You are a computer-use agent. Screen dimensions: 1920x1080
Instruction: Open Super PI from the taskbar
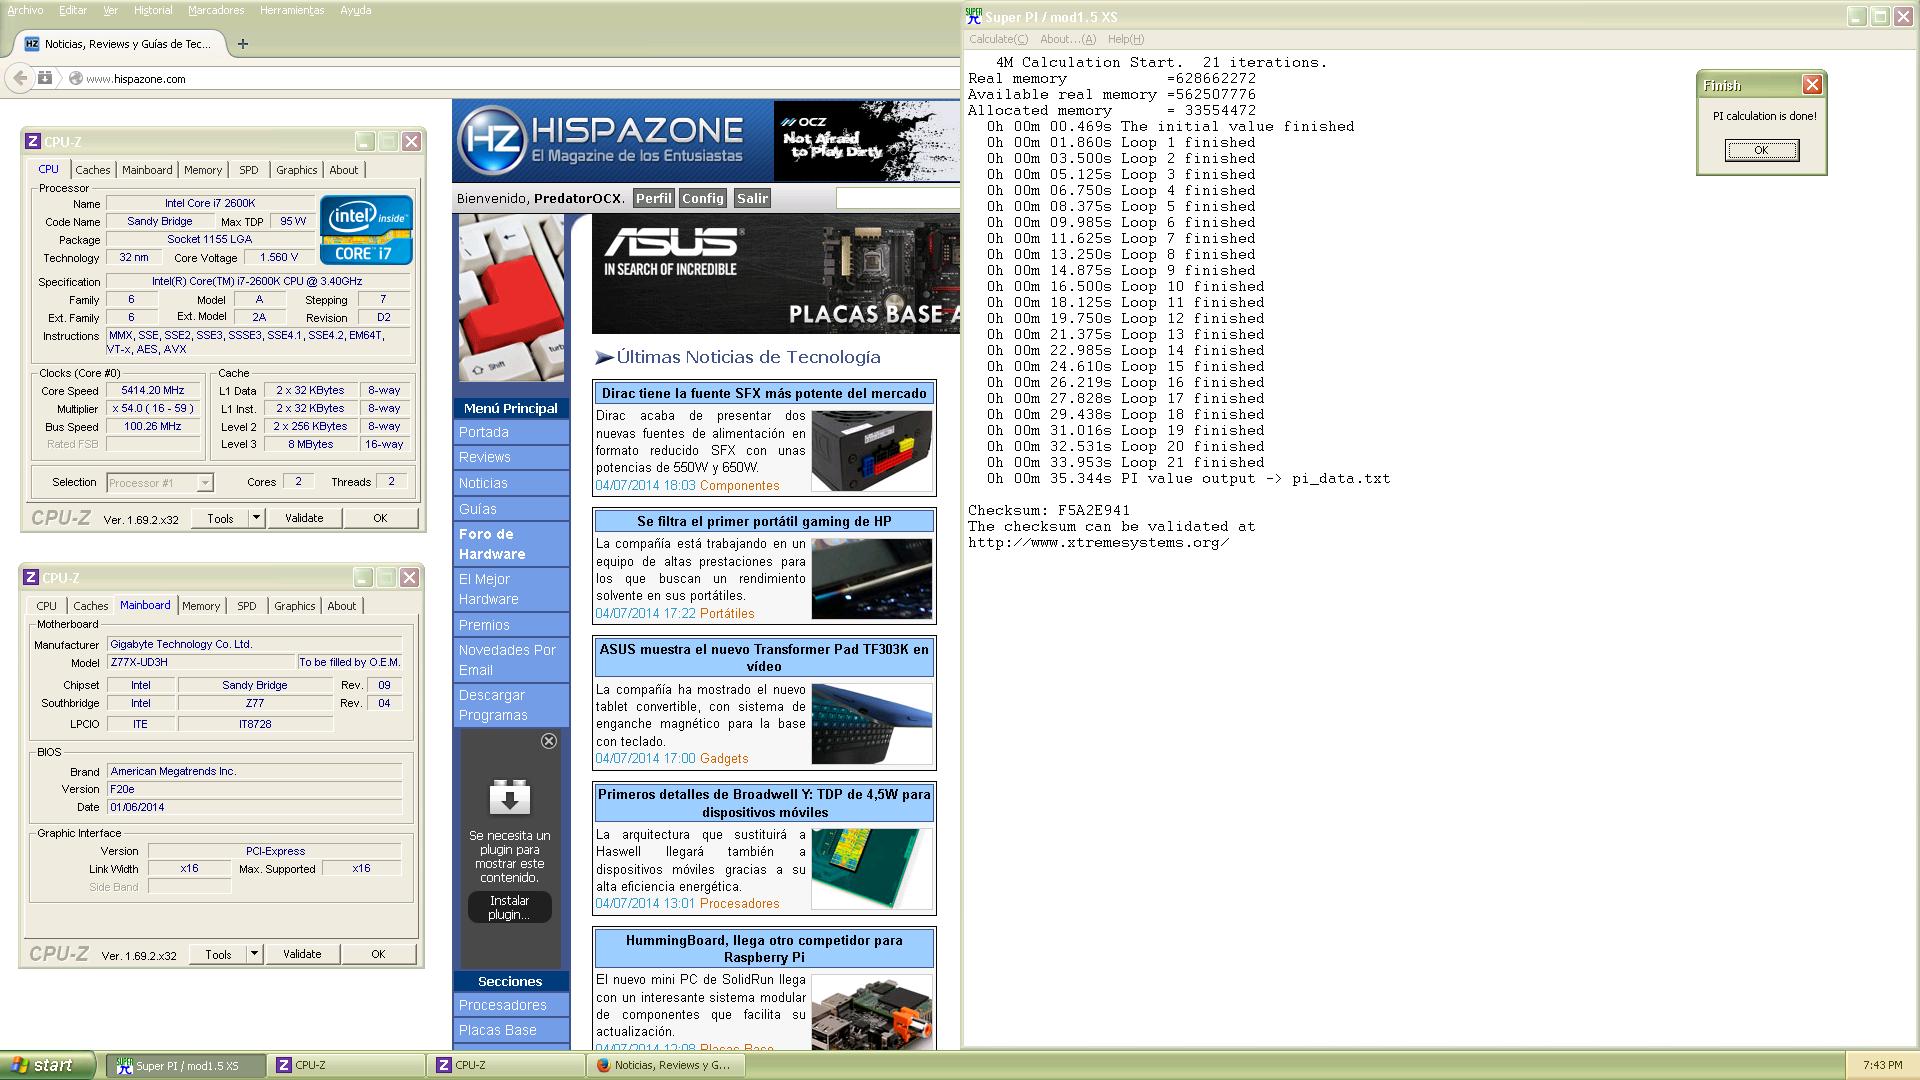click(186, 1065)
